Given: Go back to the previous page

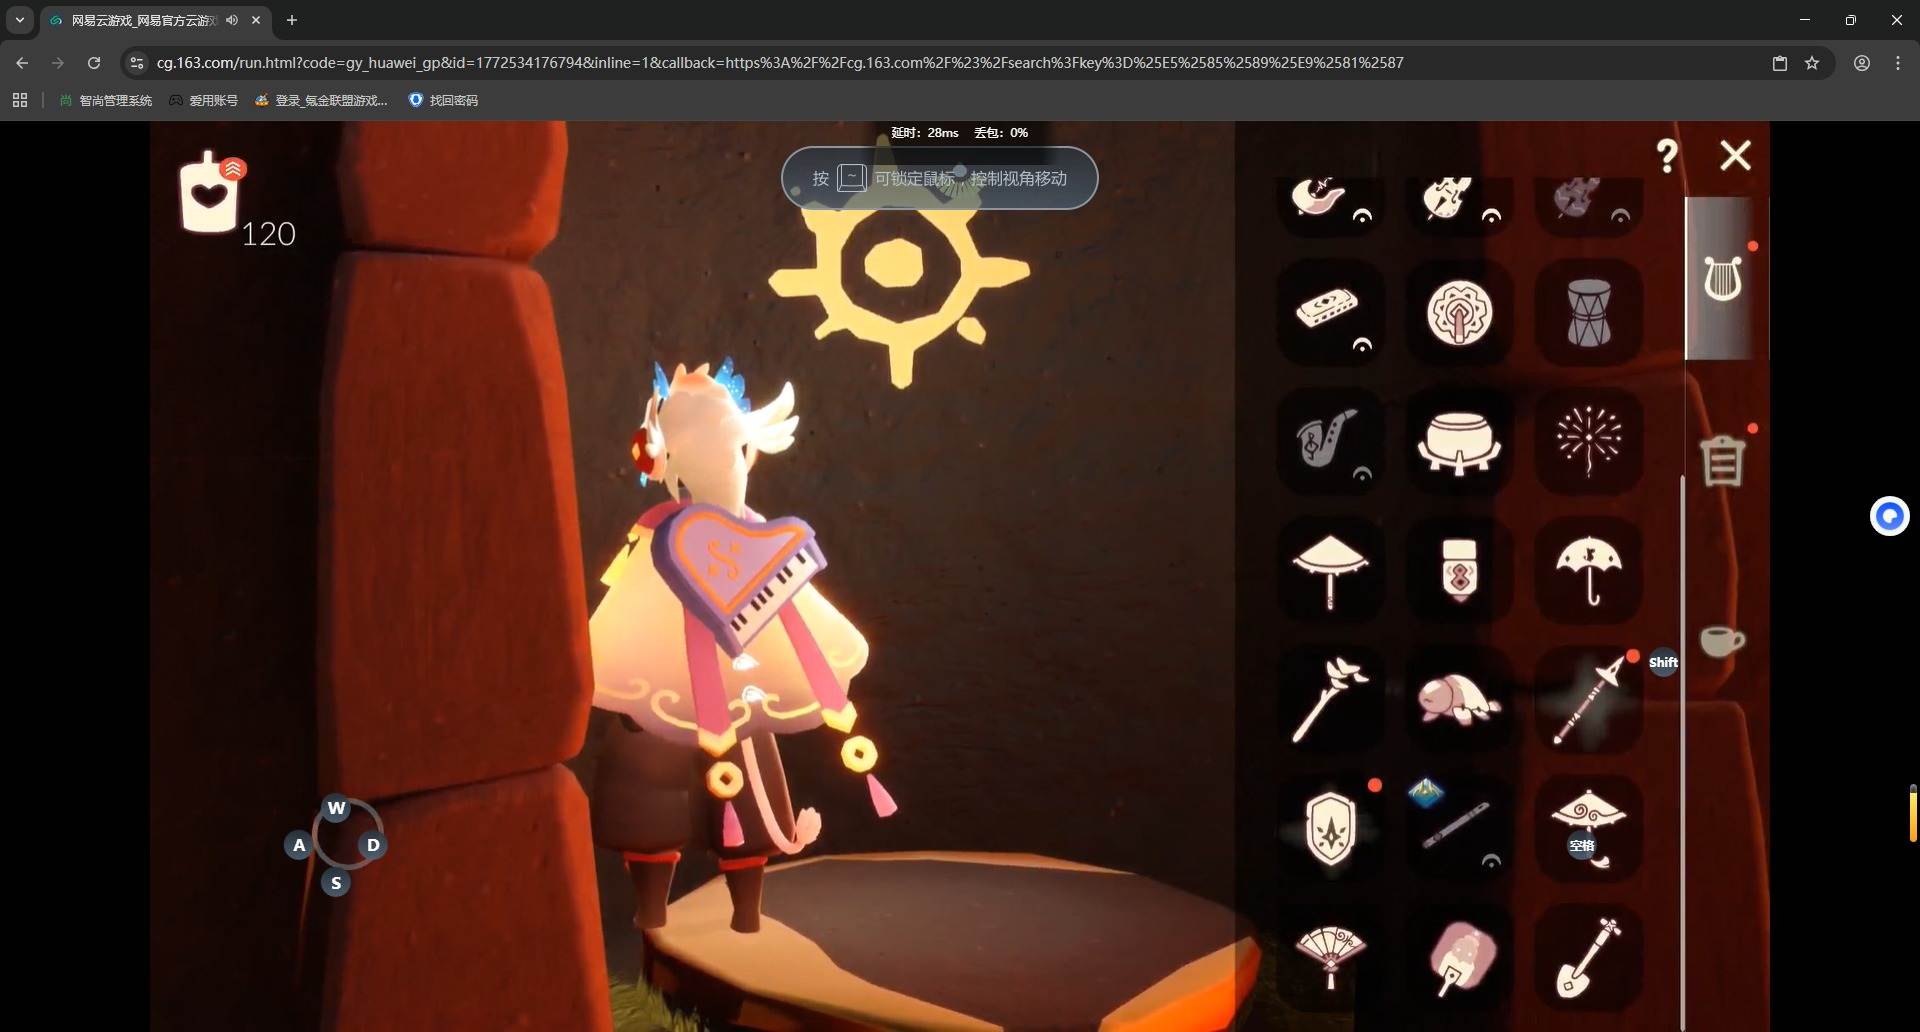Looking at the screenshot, I should coord(22,63).
